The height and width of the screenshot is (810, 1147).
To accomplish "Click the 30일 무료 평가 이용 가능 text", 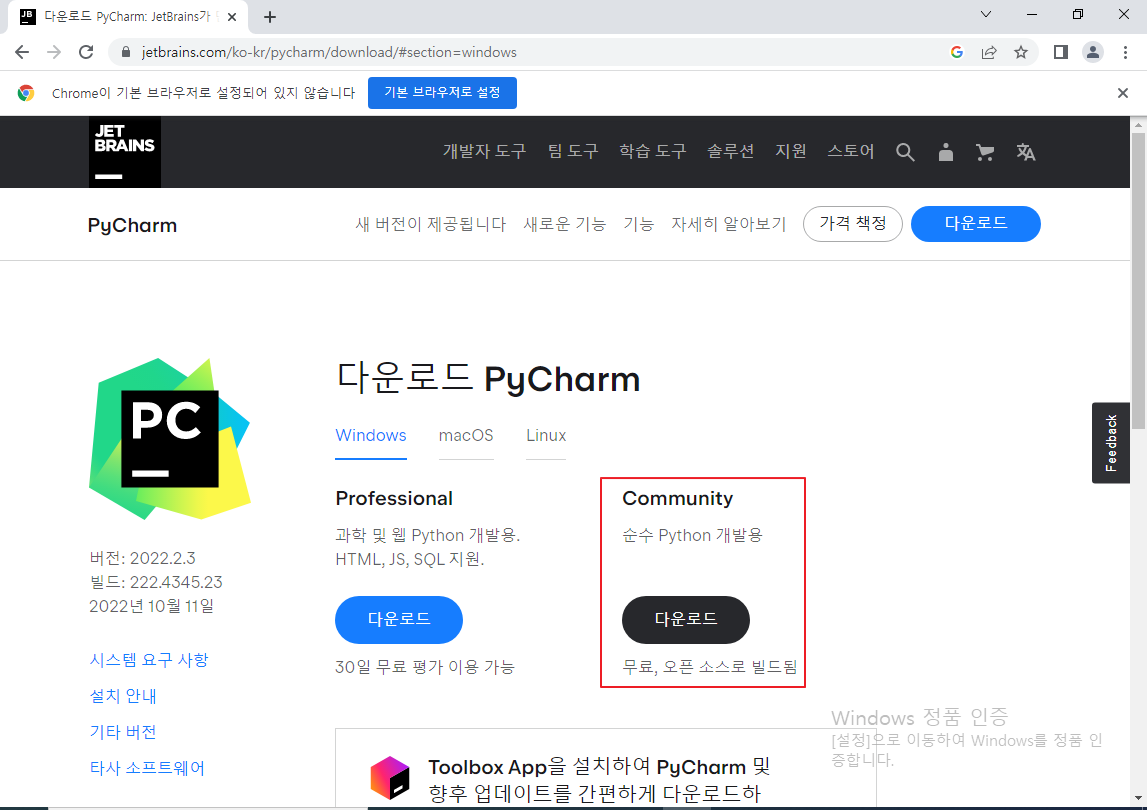I will [x=425, y=667].
